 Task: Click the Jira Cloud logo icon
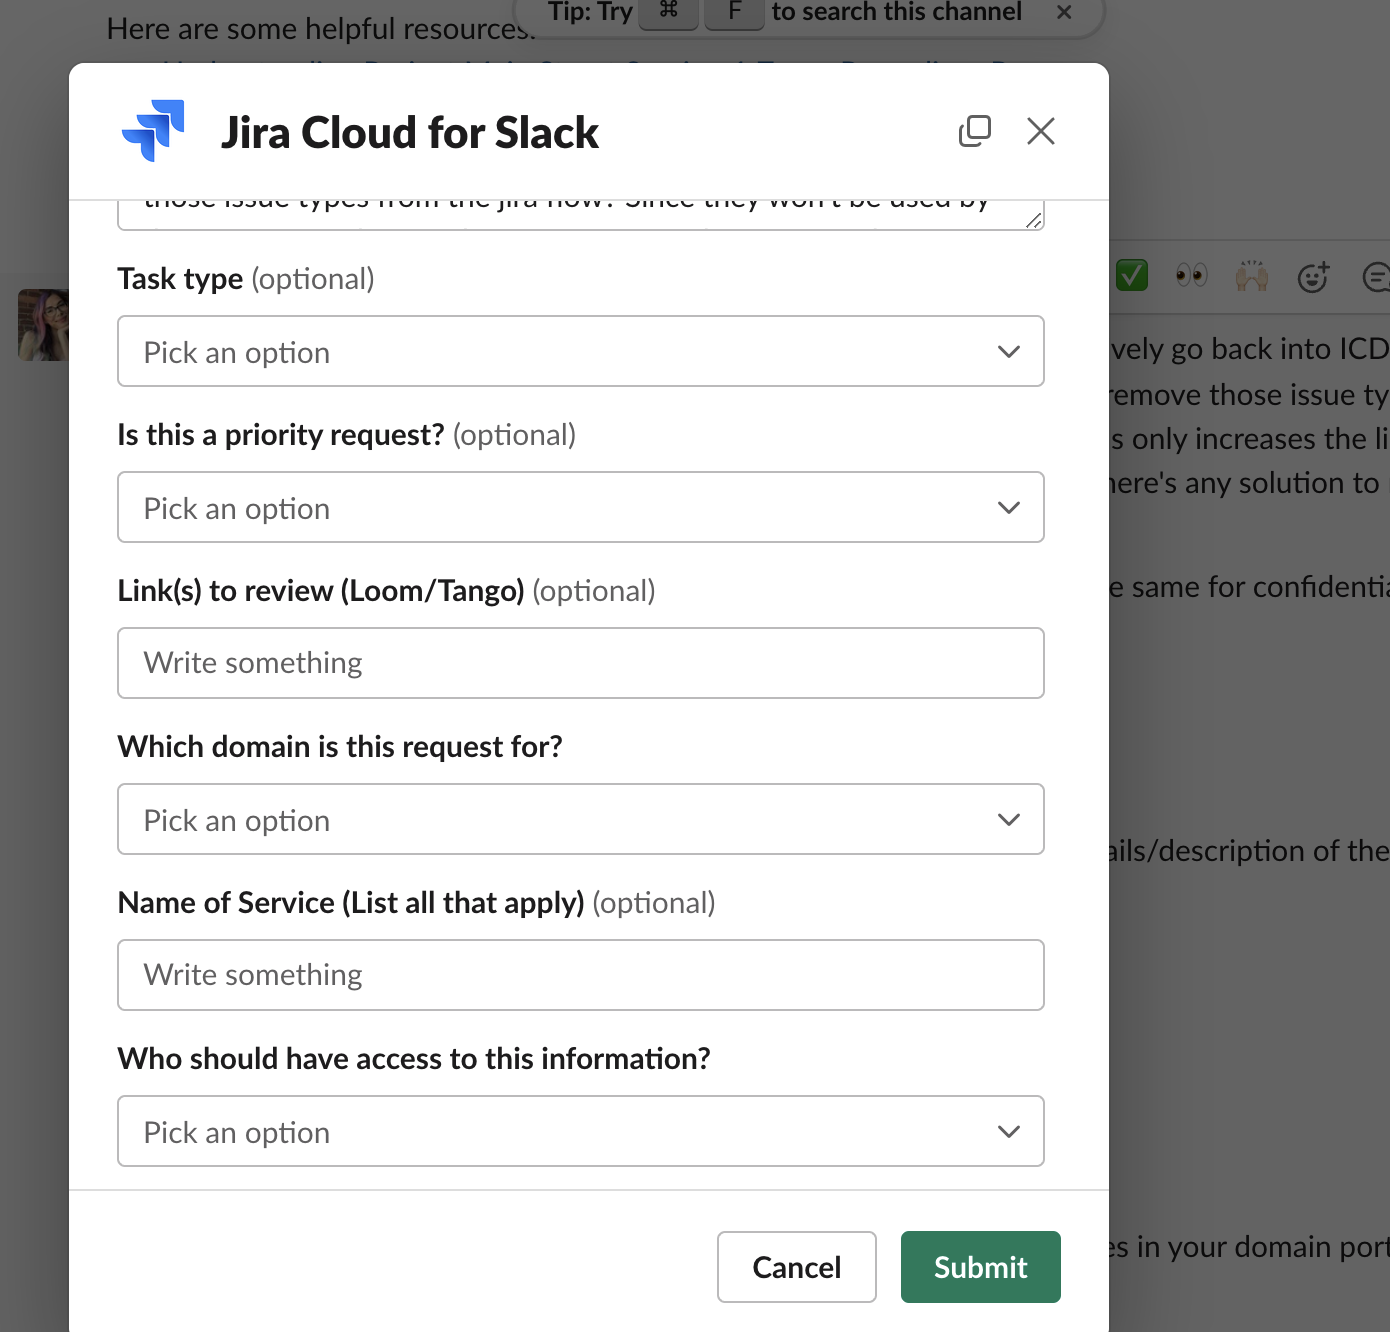click(152, 131)
